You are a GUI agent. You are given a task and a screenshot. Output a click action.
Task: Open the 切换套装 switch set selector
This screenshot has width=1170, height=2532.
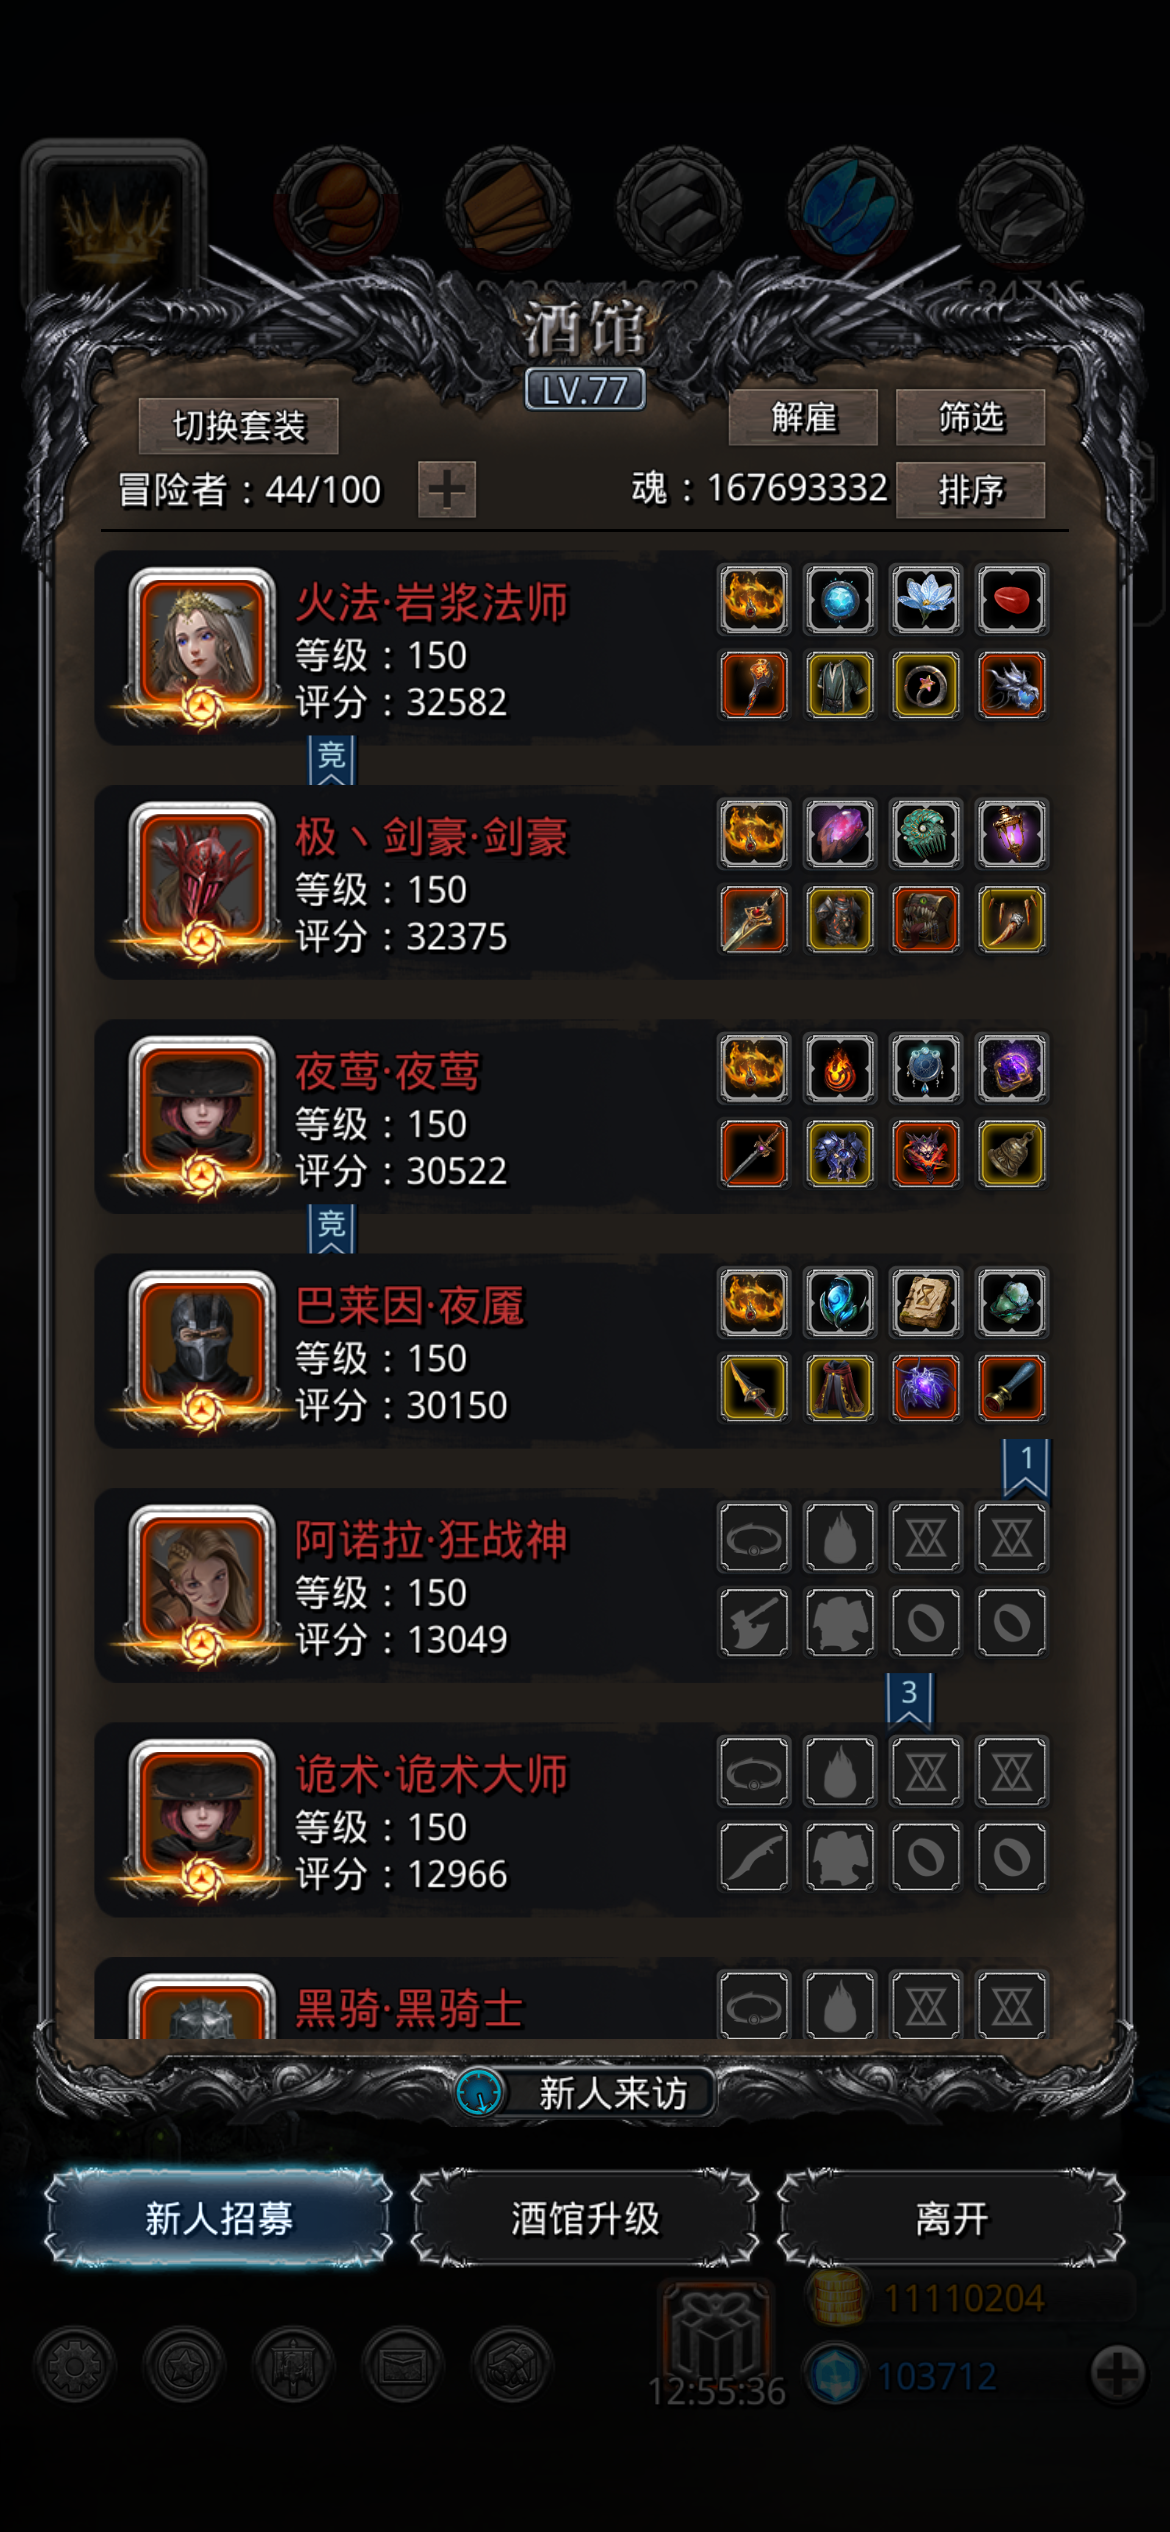pos(239,426)
